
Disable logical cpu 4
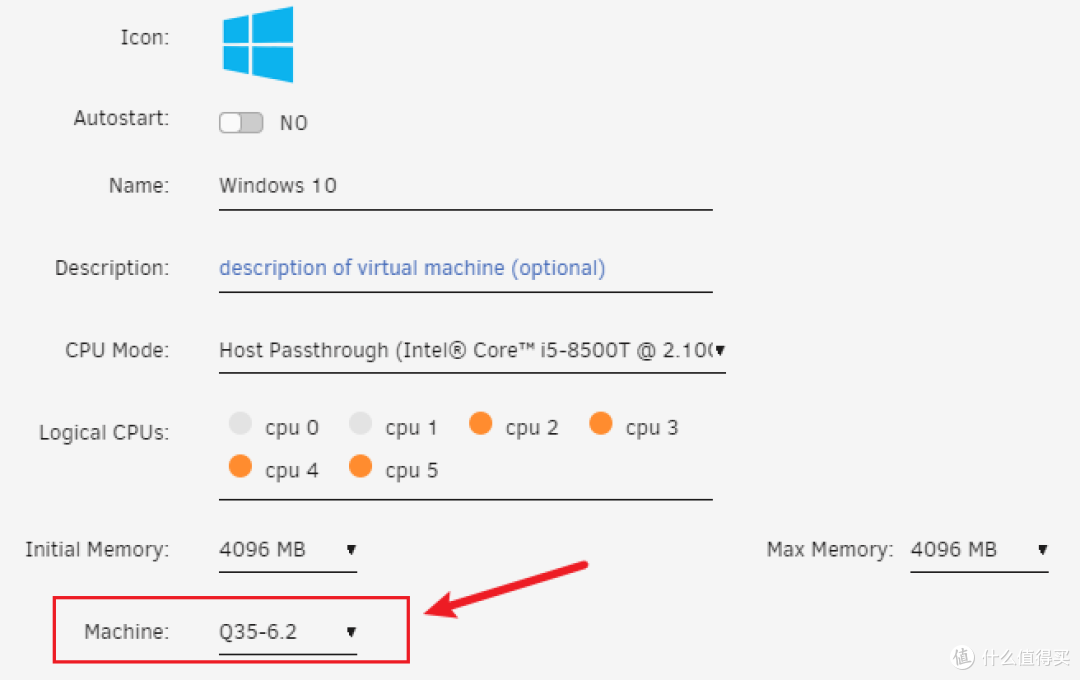pyautogui.click(x=240, y=466)
